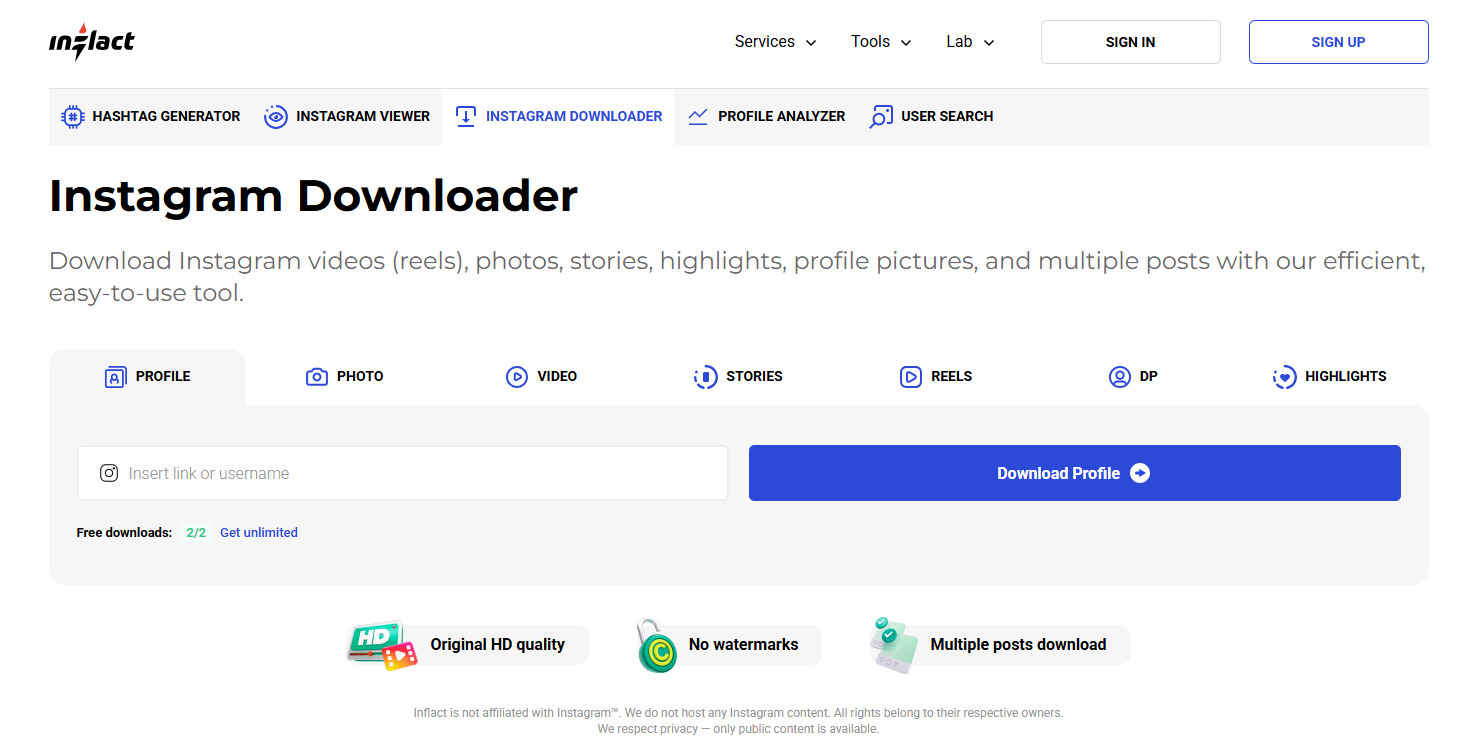Click the Inflact not affiliated disclaimer line
Screen dimensions: 1464x755
739,713
